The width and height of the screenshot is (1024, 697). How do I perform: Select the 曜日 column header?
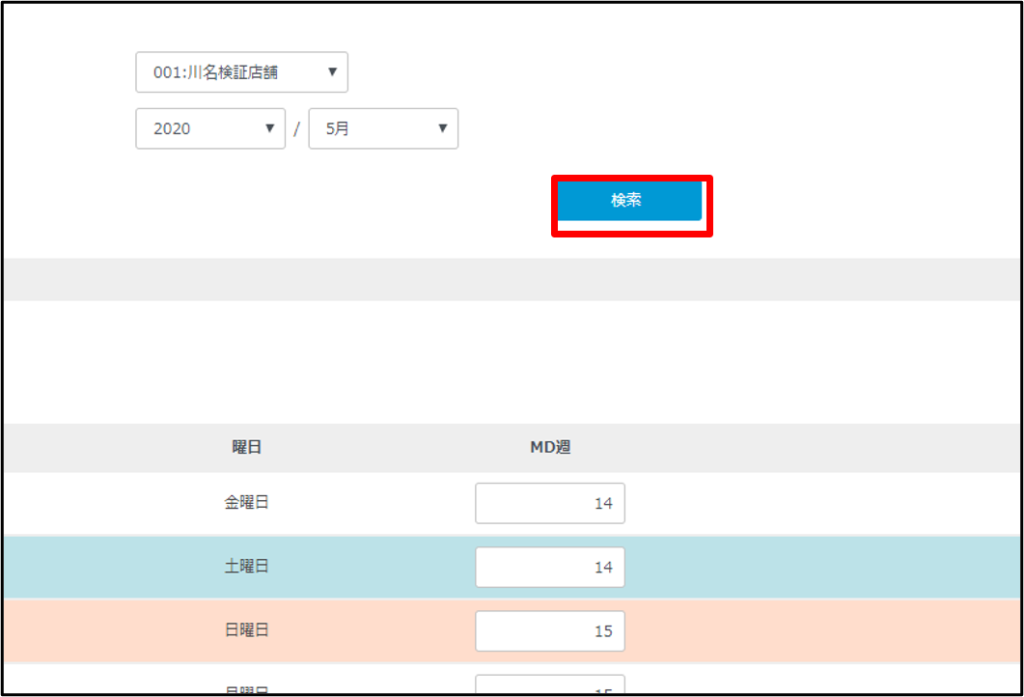pos(247,447)
